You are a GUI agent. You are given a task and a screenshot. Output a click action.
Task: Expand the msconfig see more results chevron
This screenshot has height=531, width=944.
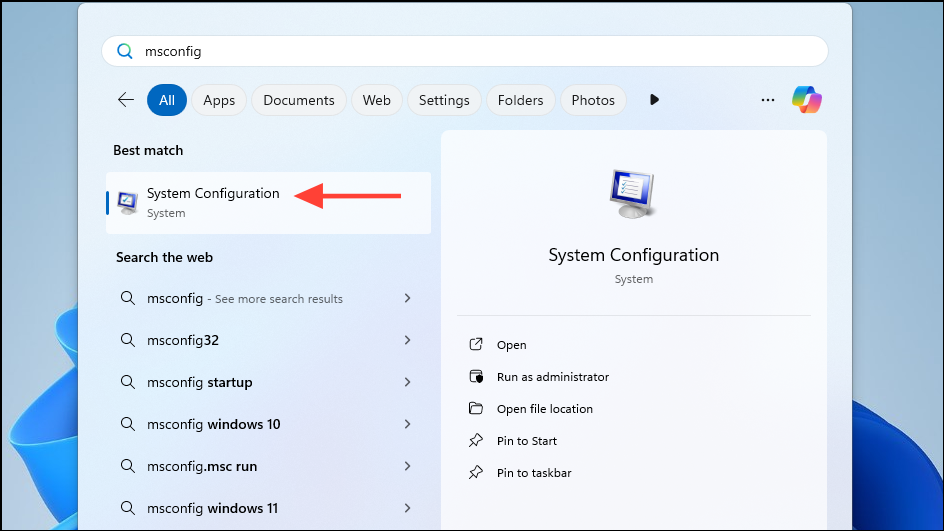408,298
